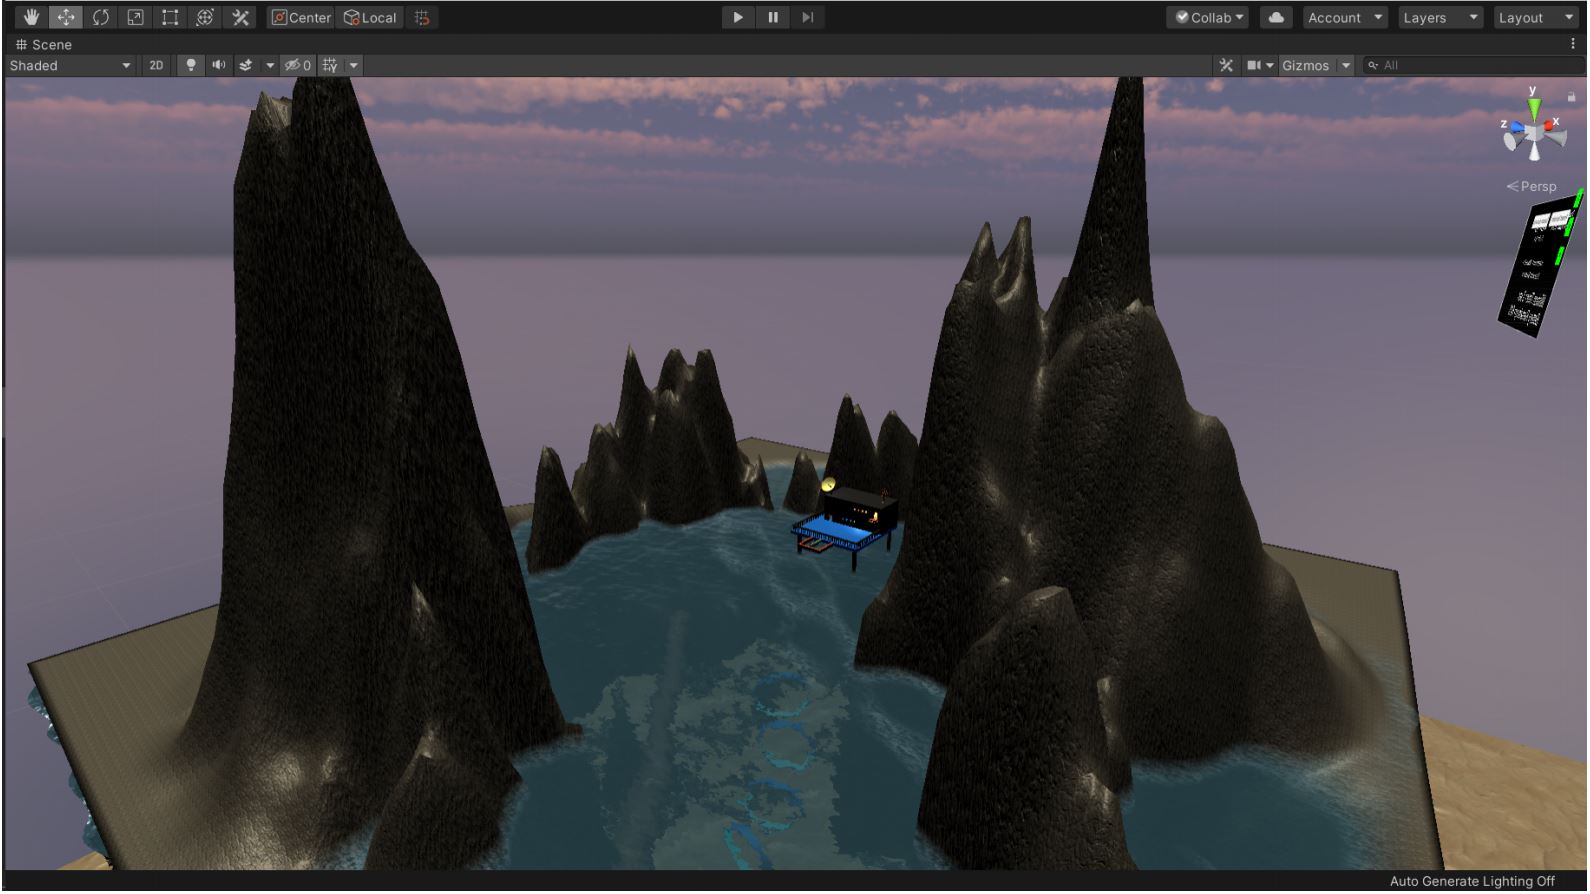The image size is (1590, 894).
Task: Open the Layers dropdown
Action: point(1439,17)
